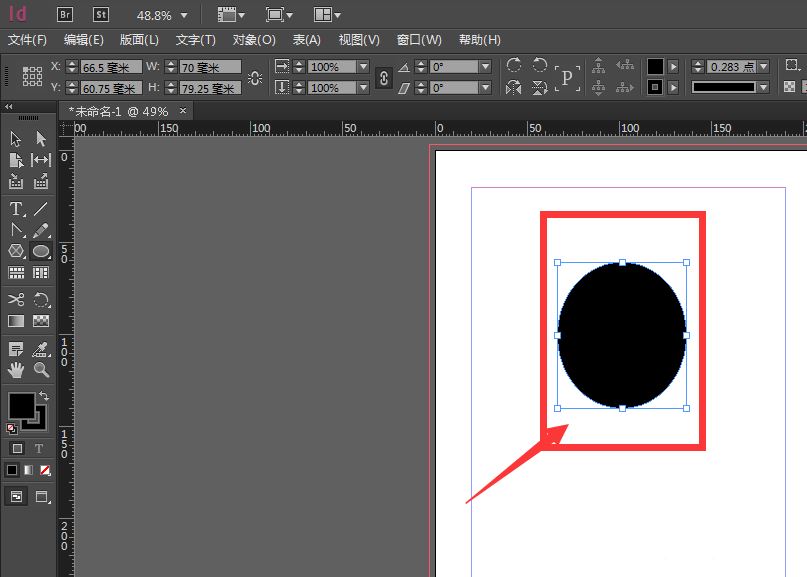
Task: Open the 文字(T) menu
Action: click(196, 40)
